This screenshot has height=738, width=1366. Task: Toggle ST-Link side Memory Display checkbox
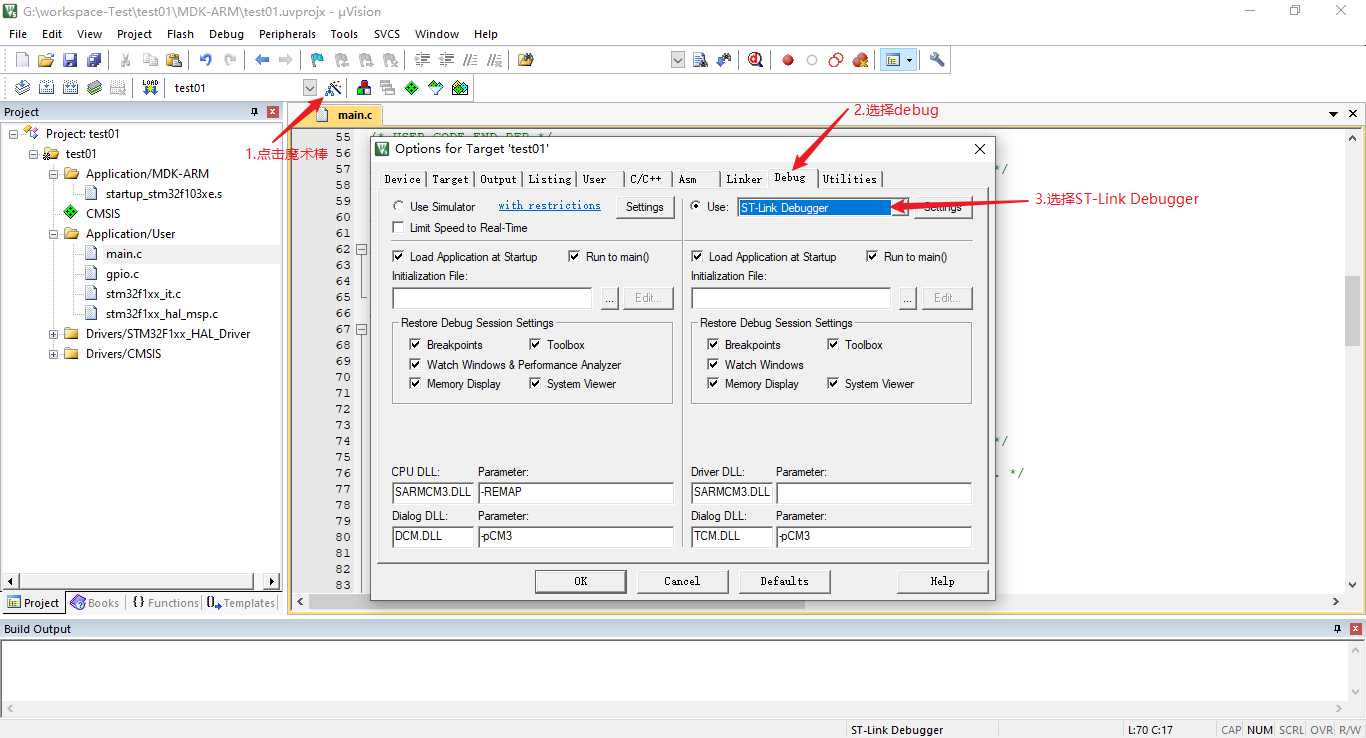point(713,384)
